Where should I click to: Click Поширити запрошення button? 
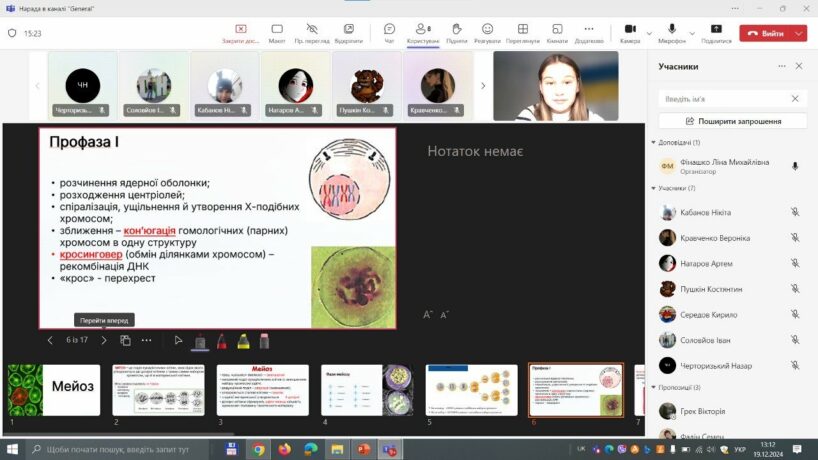point(733,121)
